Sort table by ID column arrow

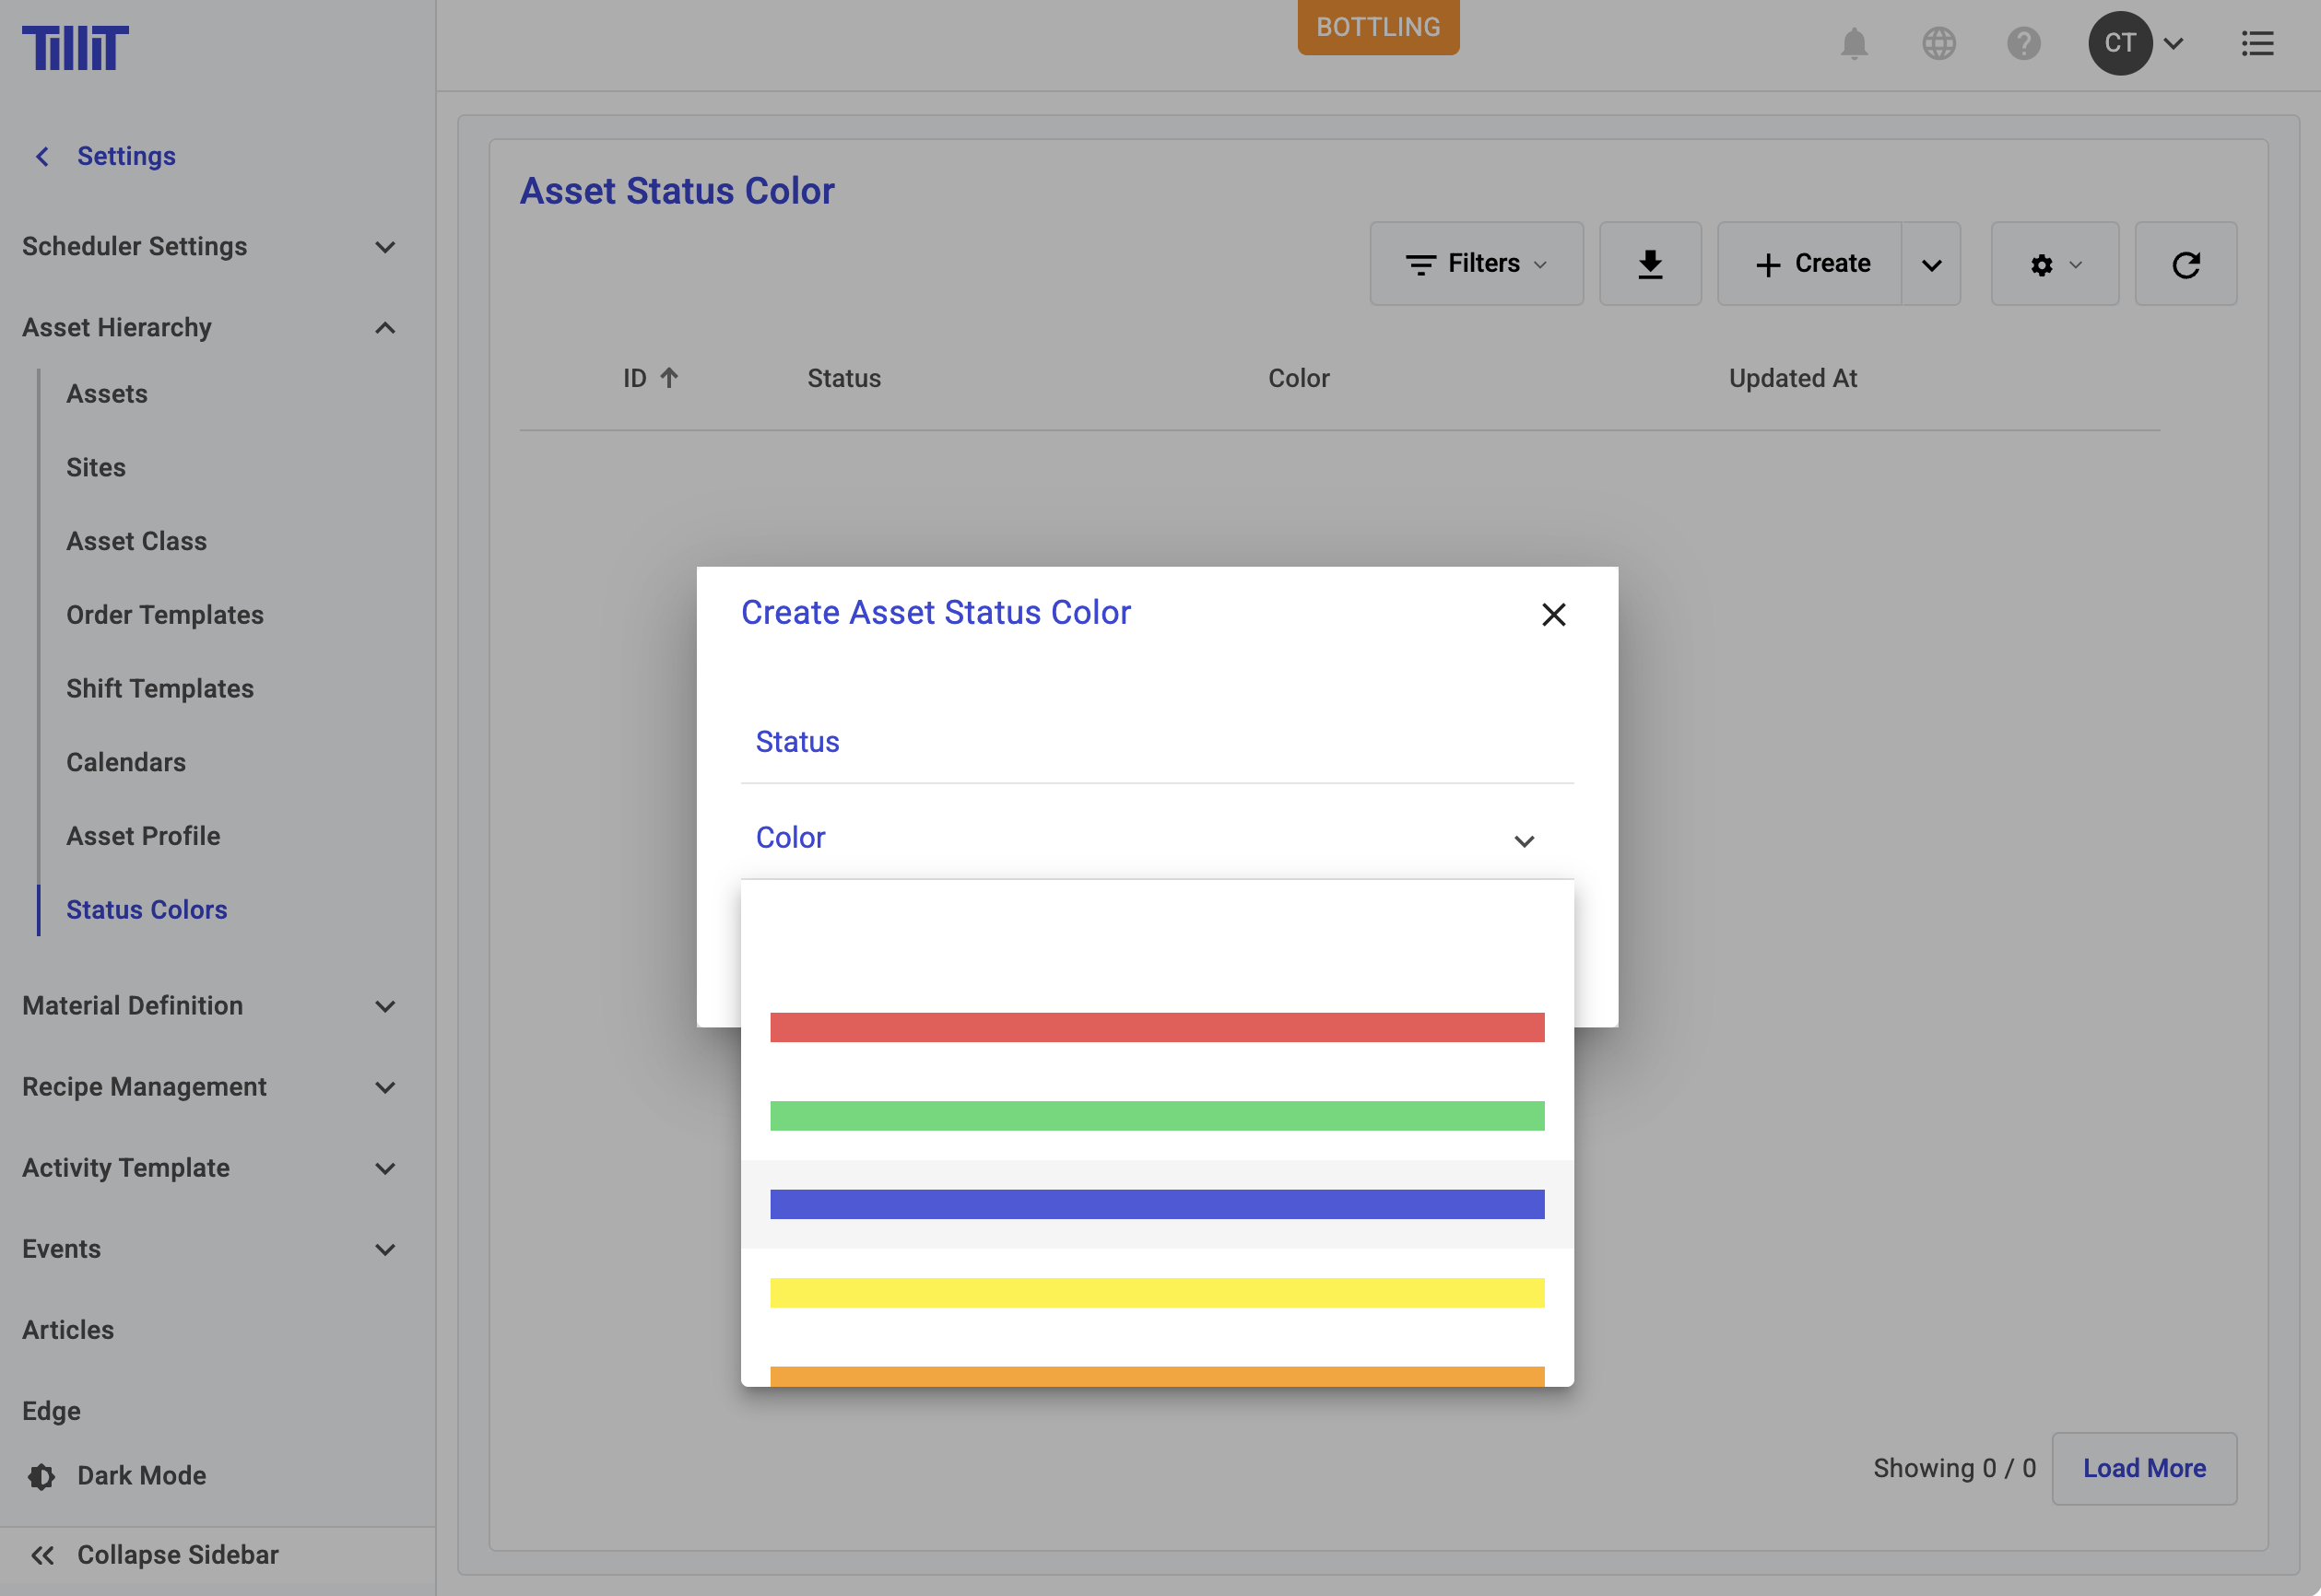tap(669, 378)
